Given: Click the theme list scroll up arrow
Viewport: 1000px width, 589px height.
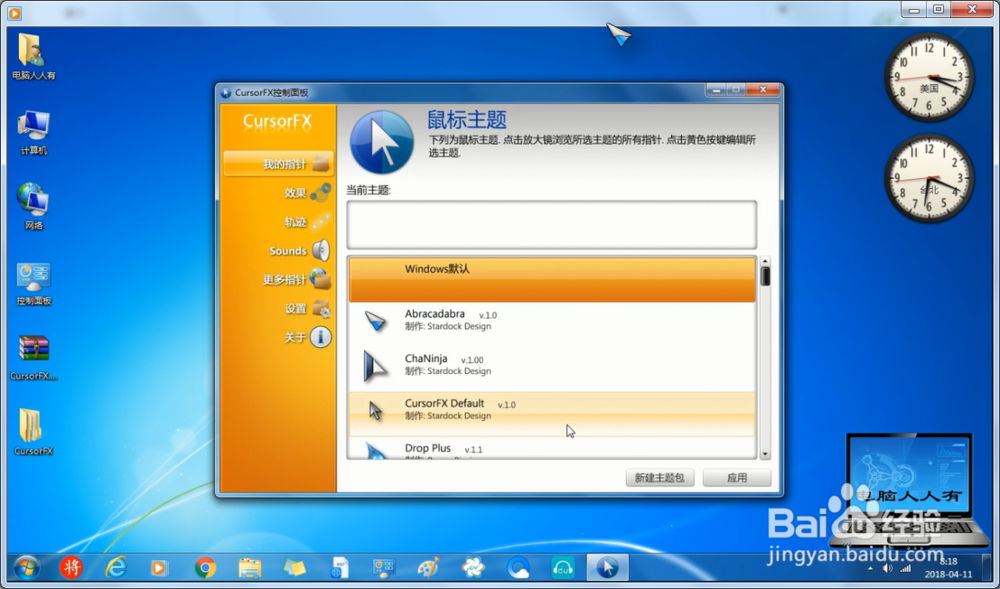Looking at the screenshot, I should [x=765, y=261].
